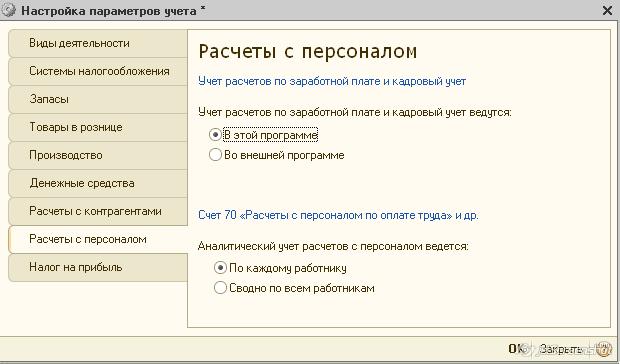This screenshot has width=620, height=364.
Task: Click the window title gear icon
Action: [9, 10]
